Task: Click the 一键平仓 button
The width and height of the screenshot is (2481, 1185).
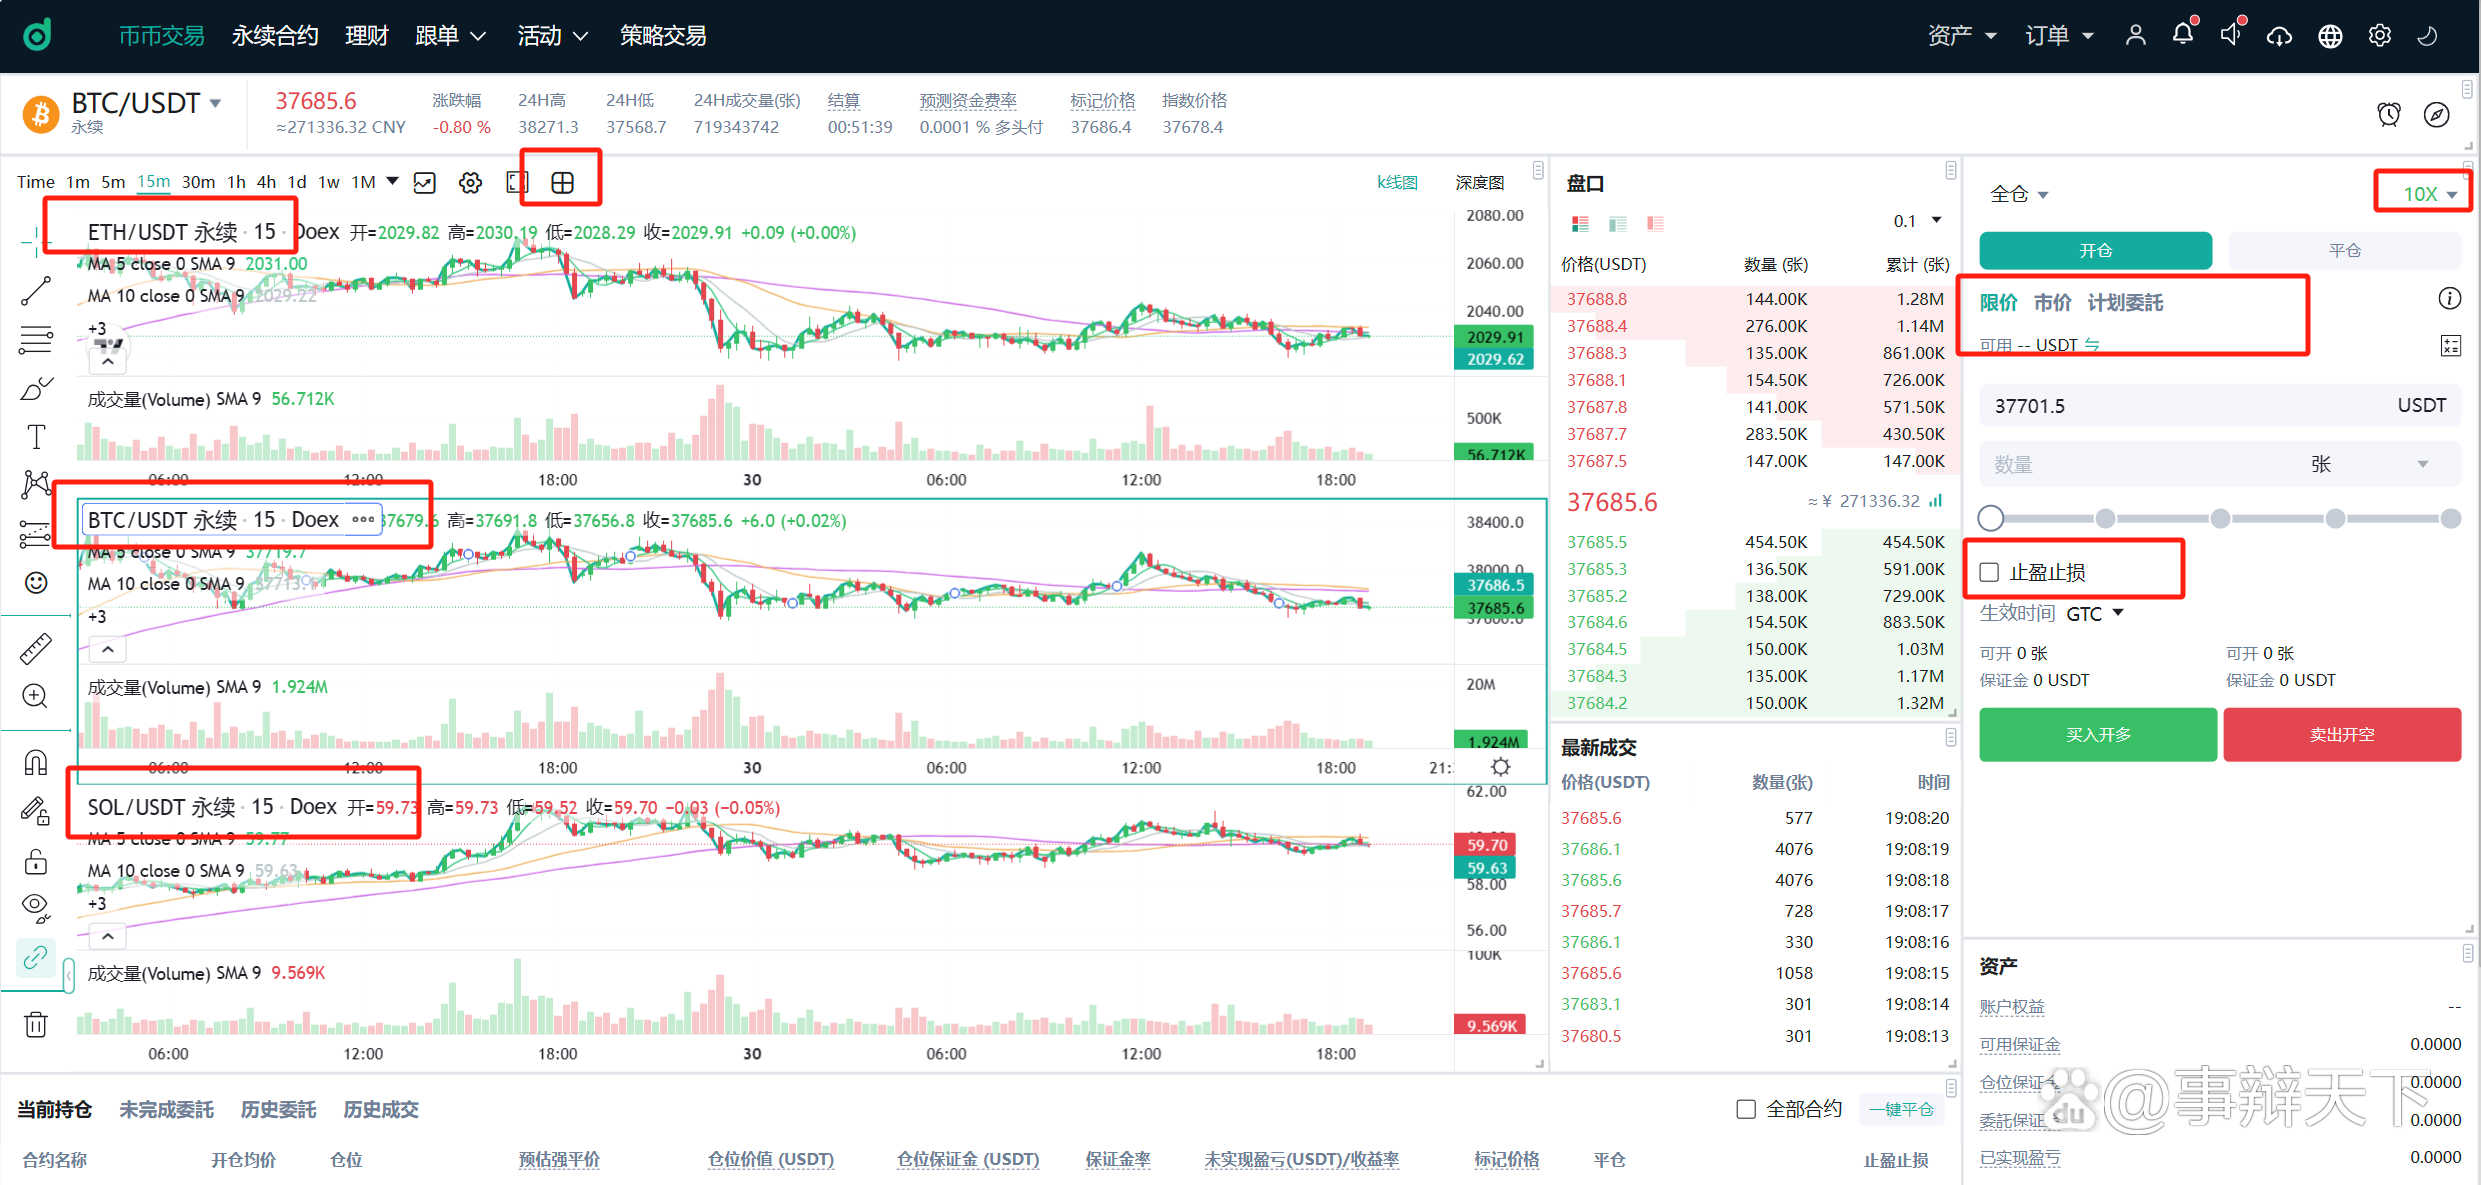Action: [1902, 1109]
